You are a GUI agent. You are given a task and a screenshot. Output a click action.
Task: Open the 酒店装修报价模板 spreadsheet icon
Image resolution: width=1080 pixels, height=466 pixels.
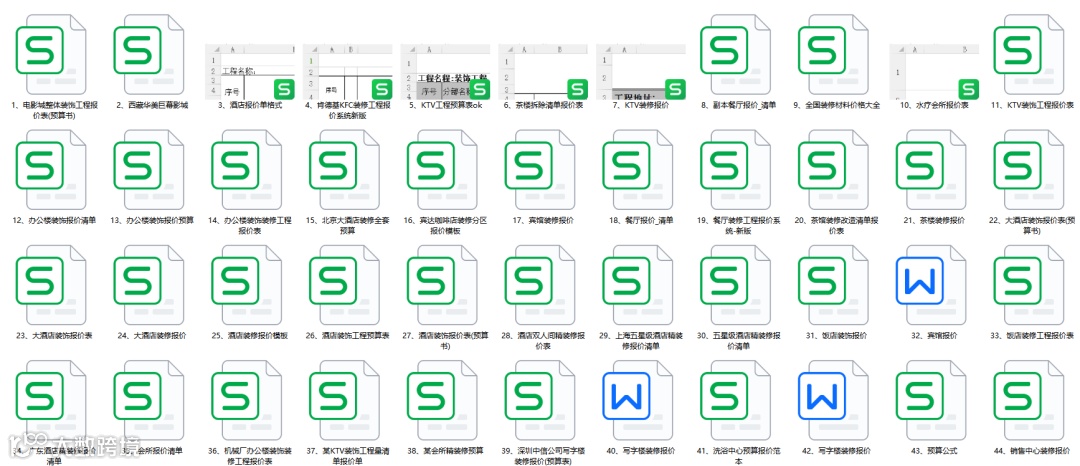pos(247,286)
